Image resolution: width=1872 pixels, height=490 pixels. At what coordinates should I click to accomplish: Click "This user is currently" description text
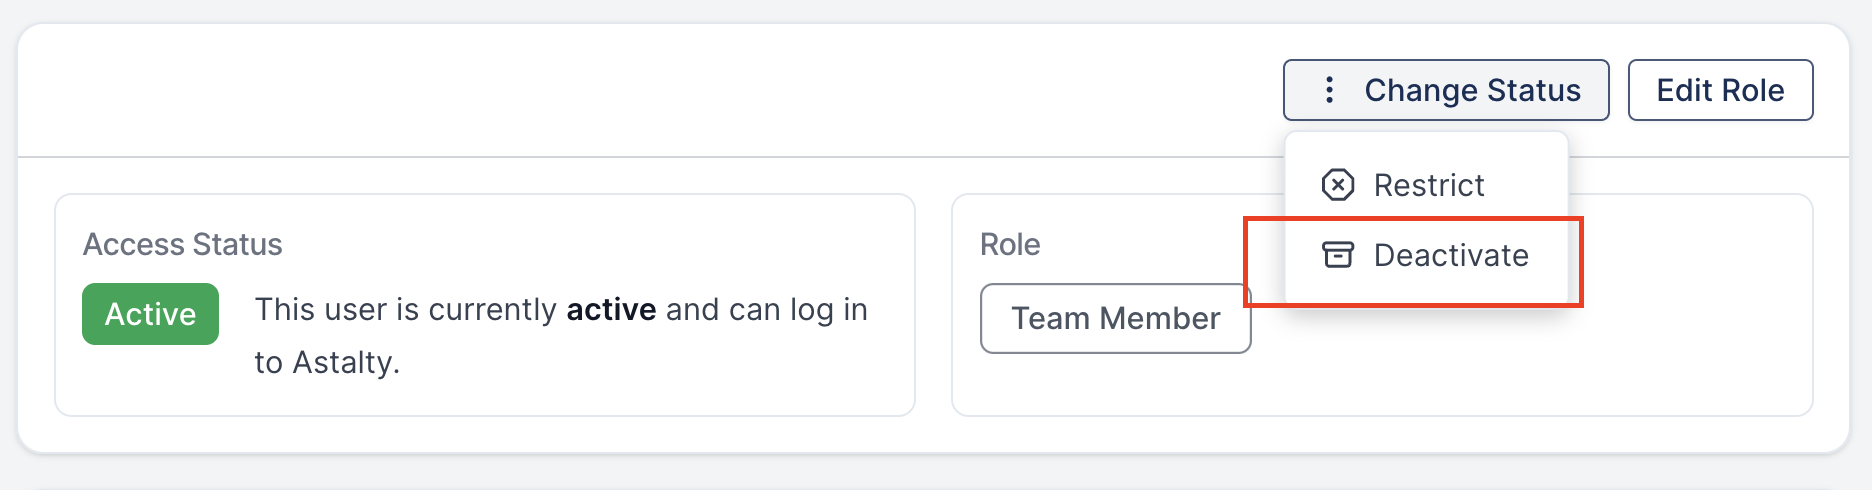pyautogui.click(x=406, y=310)
